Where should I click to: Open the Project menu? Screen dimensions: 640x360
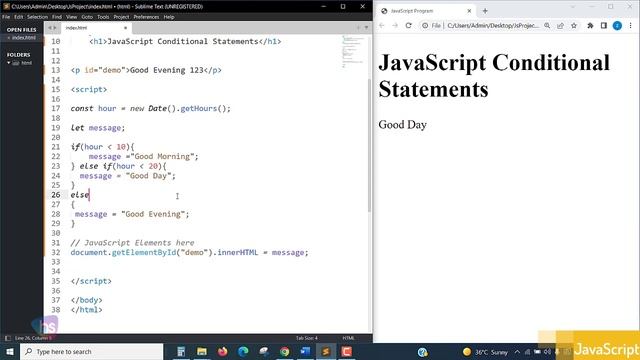tap(121, 17)
